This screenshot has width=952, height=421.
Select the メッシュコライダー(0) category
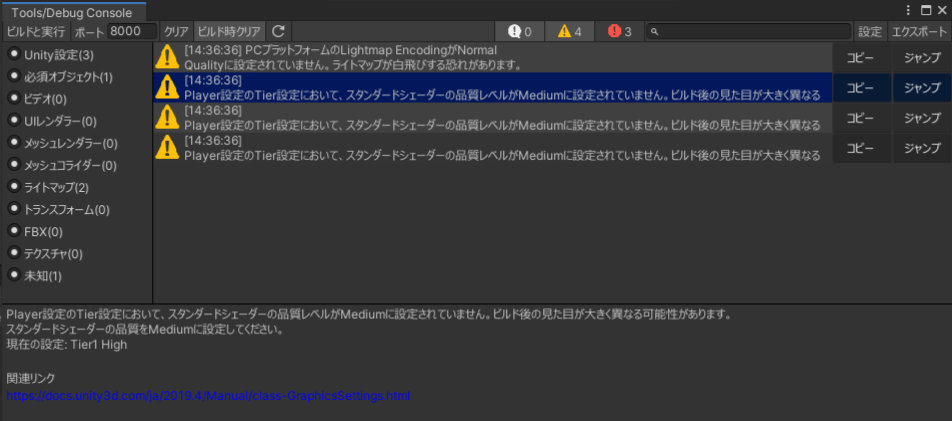click(x=62, y=165)
